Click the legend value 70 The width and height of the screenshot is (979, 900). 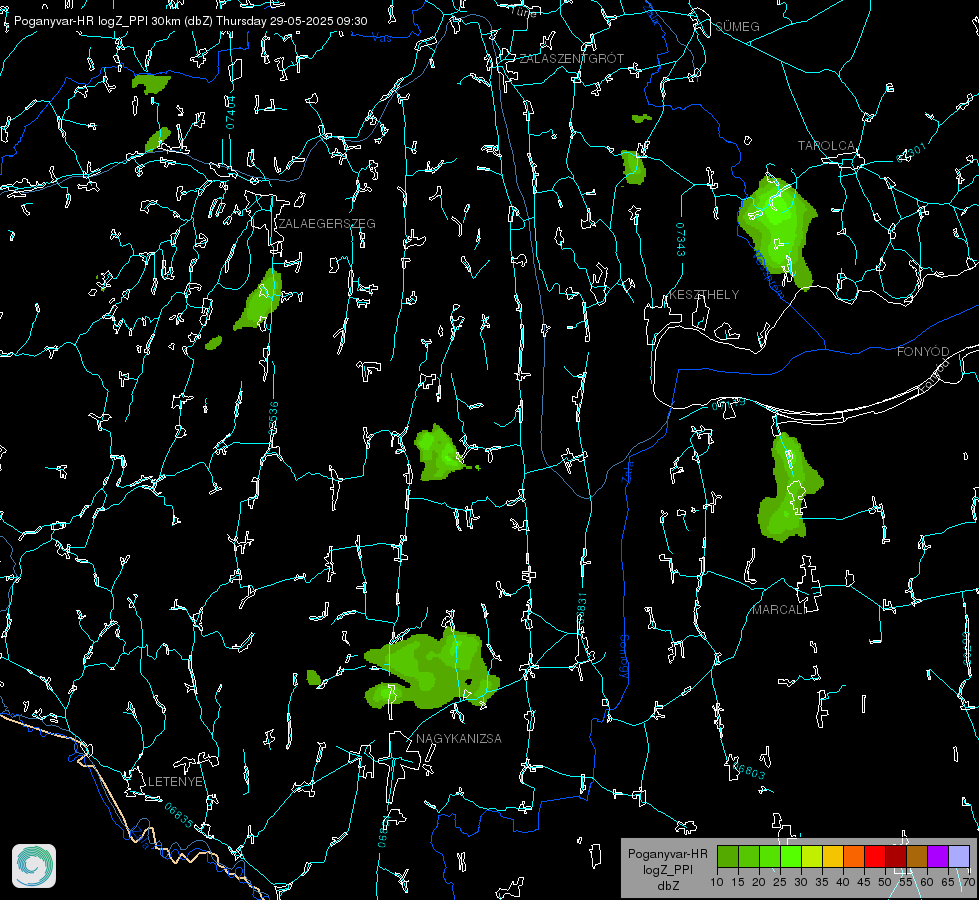pos(968,883)
